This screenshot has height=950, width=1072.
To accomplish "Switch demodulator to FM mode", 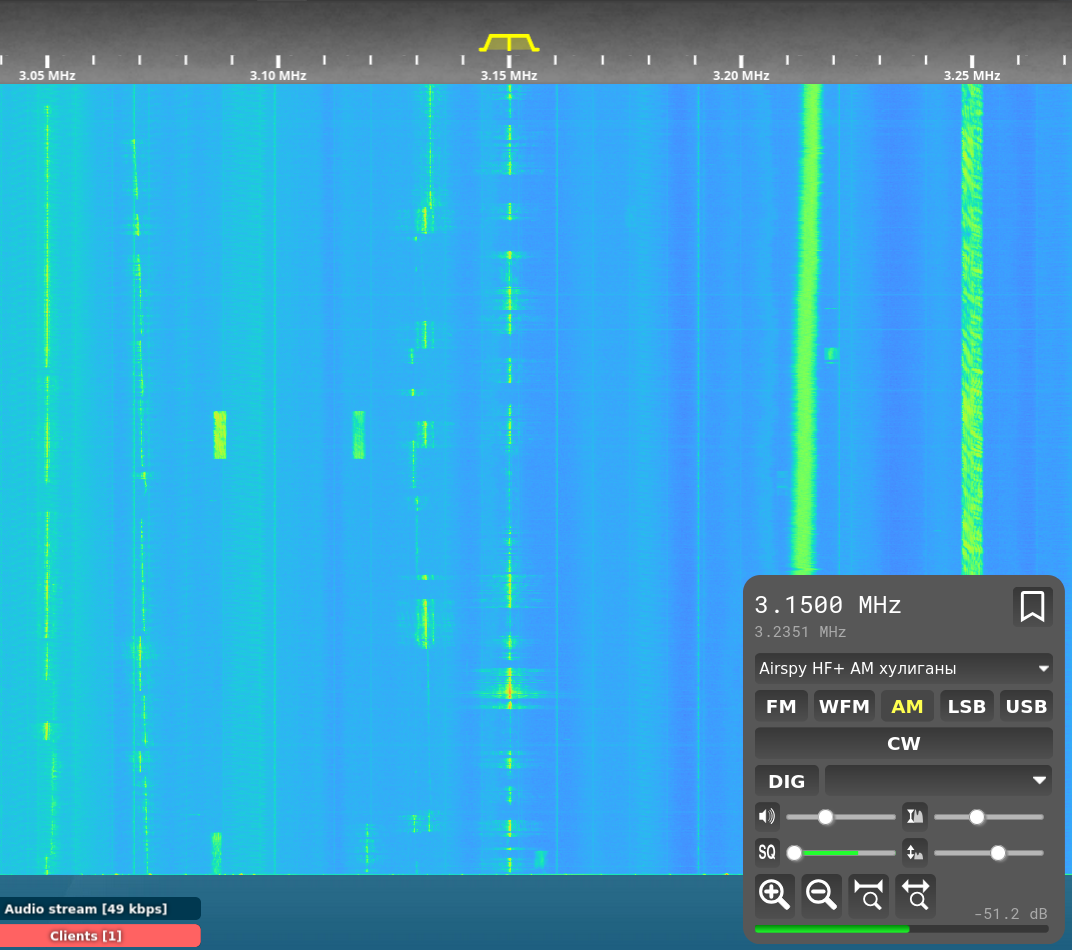I will [x=781, y=706].
